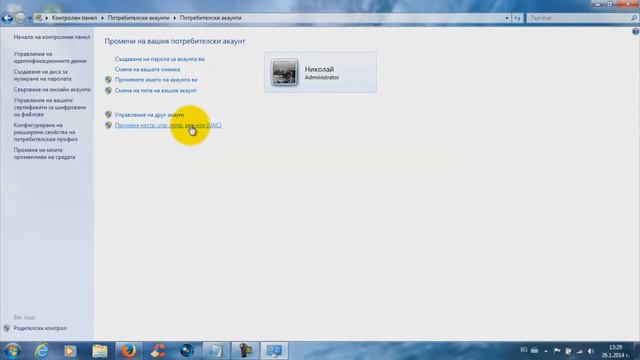Click Променете името на акаунта ви link
The image size is (640, 360).
pyautogui.click(x=156, y=80)
